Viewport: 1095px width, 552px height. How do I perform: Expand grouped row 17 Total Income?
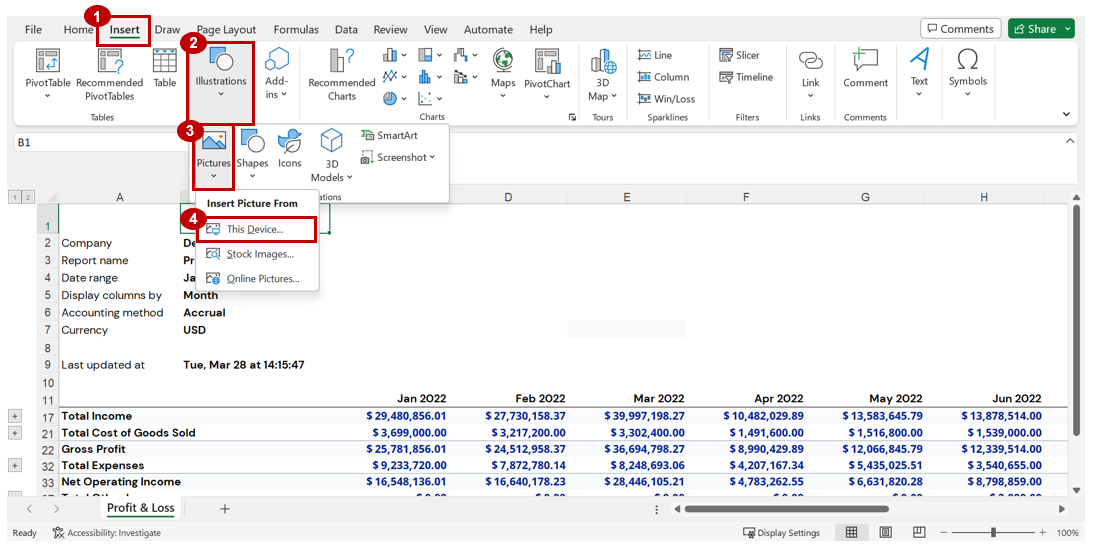(15, 416)
